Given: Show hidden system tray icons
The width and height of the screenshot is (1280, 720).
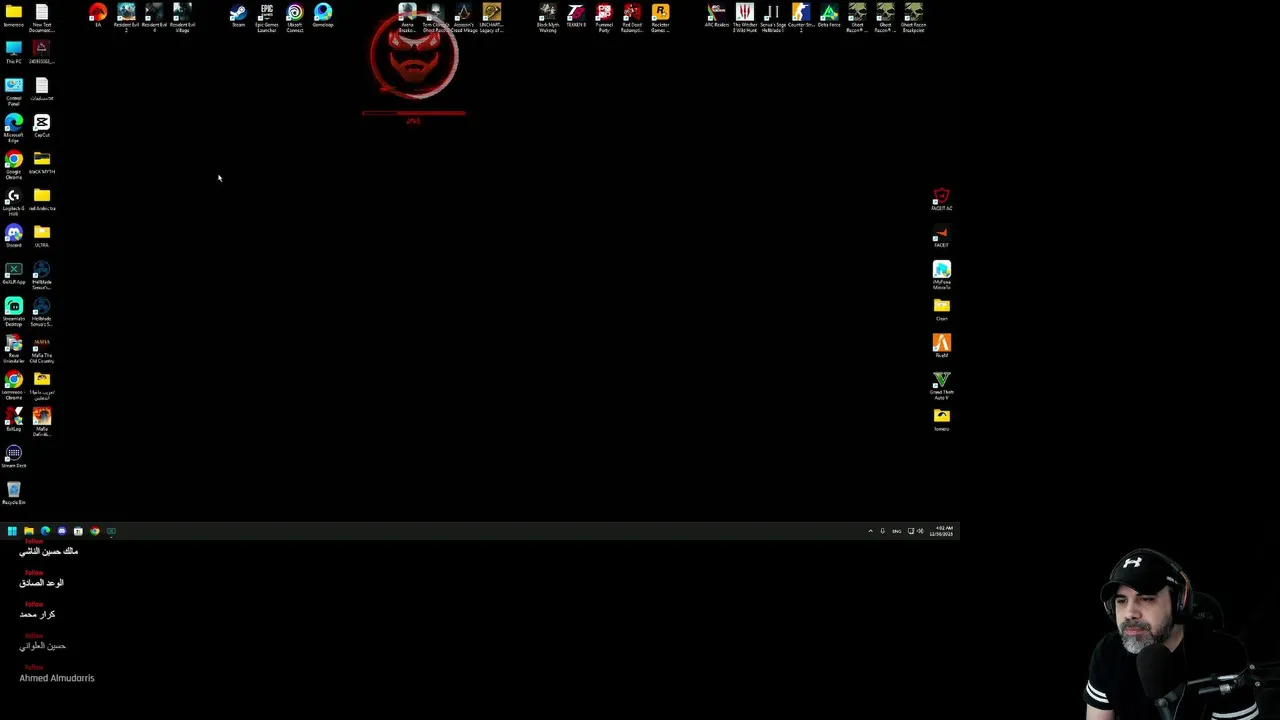Looking at the screenshot, I should coord(870,531).
